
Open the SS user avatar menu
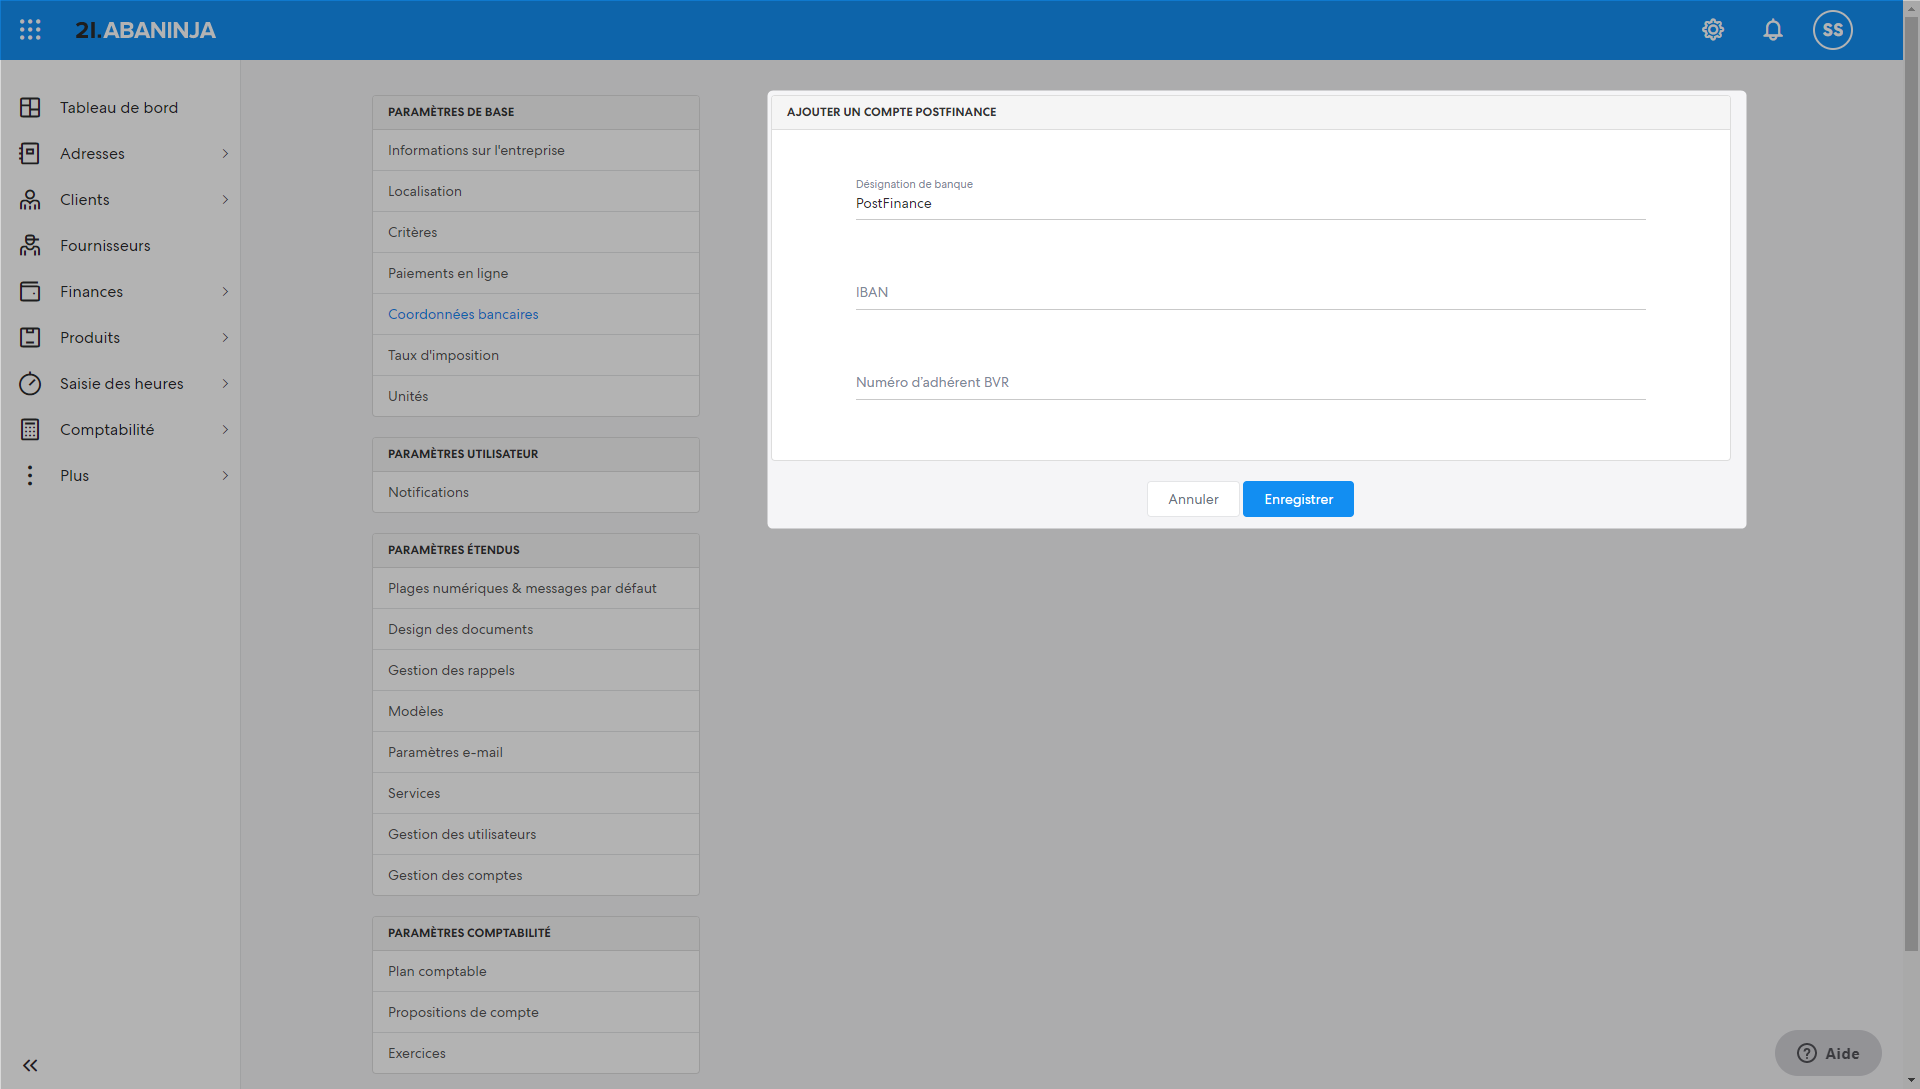click(1833, 30)
